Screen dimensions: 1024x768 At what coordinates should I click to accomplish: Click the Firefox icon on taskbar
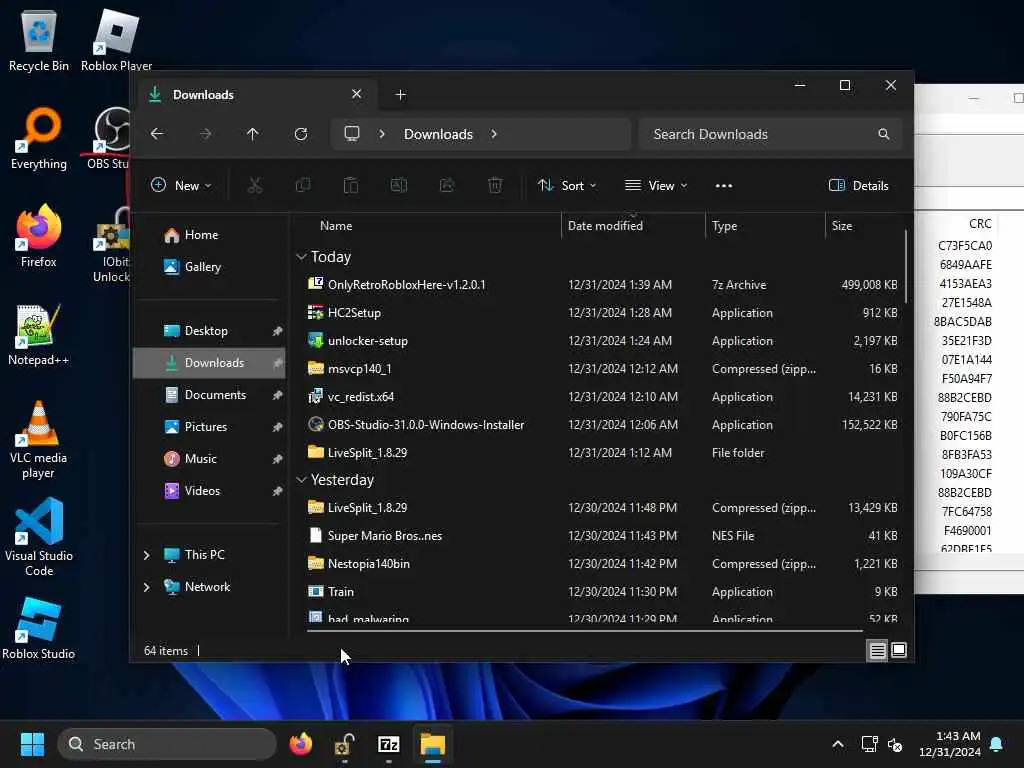click(x=300, y=744)
